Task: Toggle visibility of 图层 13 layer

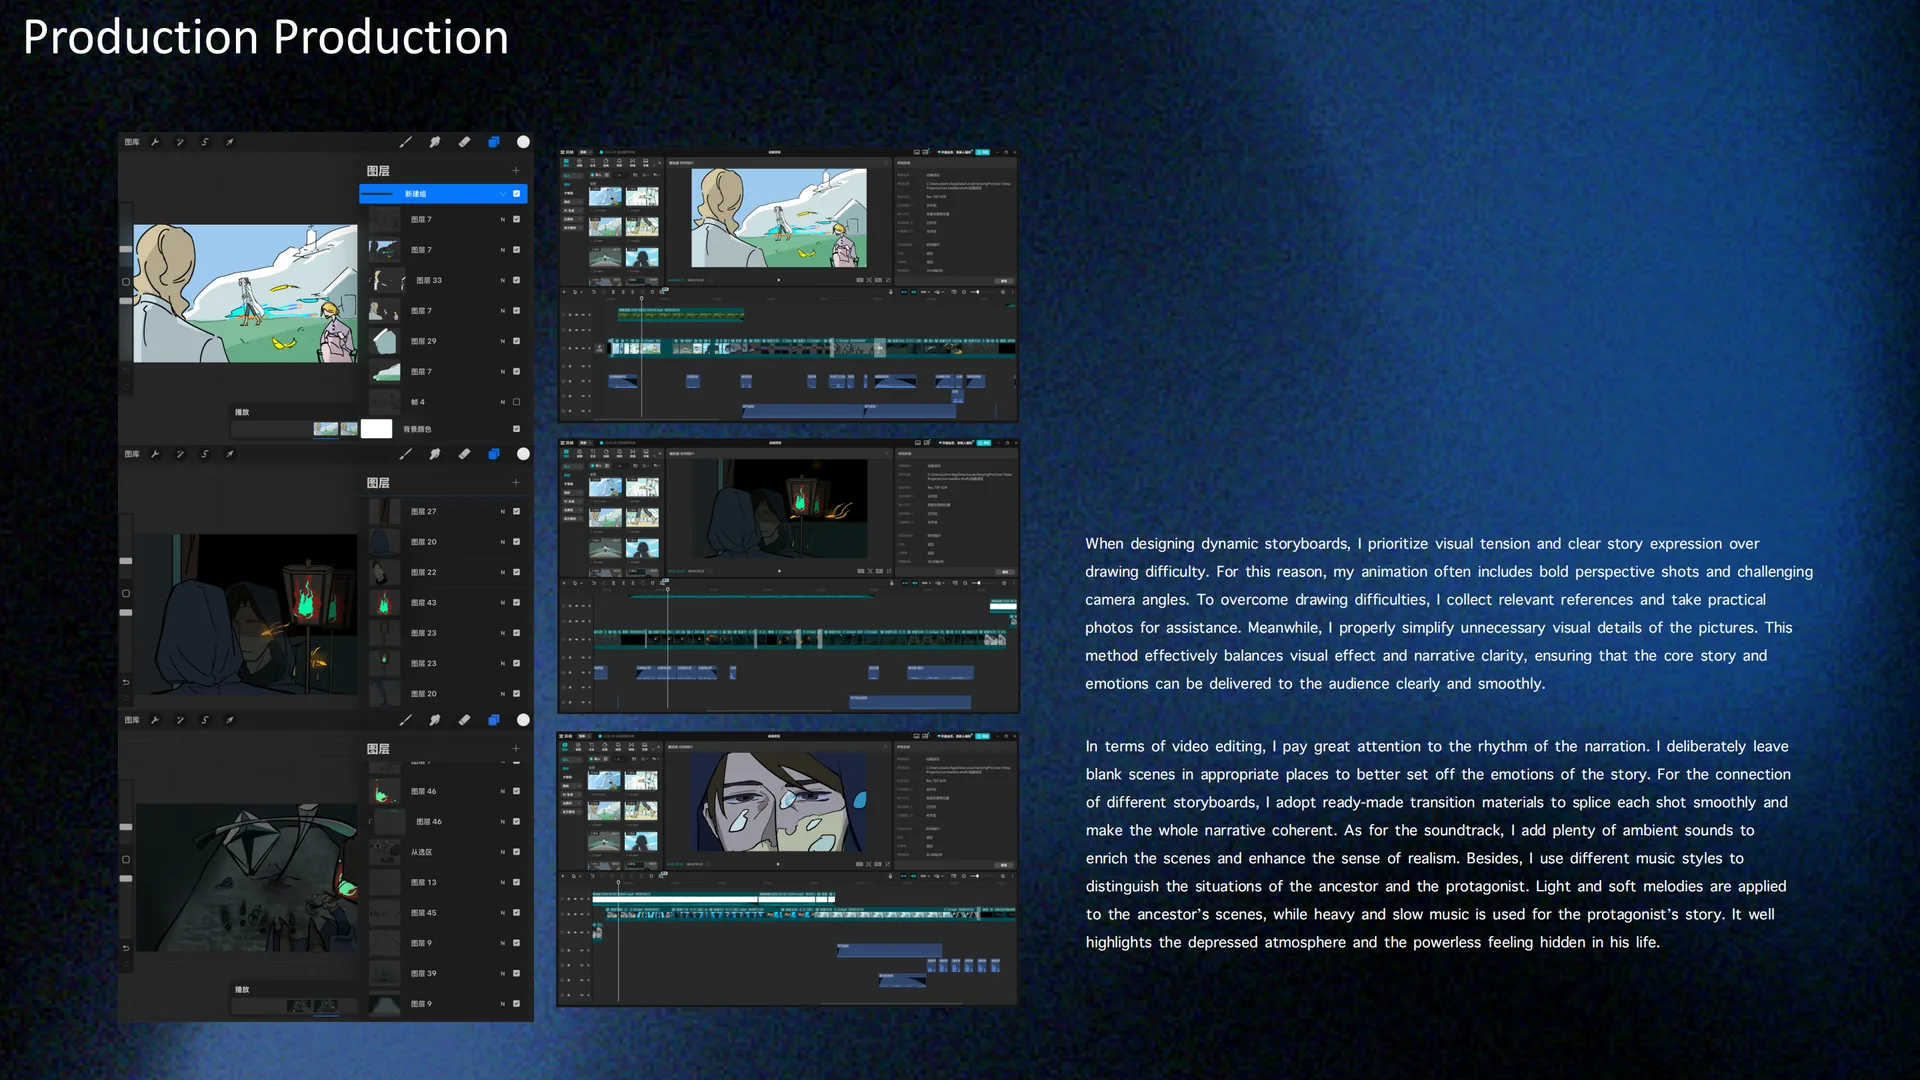Action: [517, 882]
